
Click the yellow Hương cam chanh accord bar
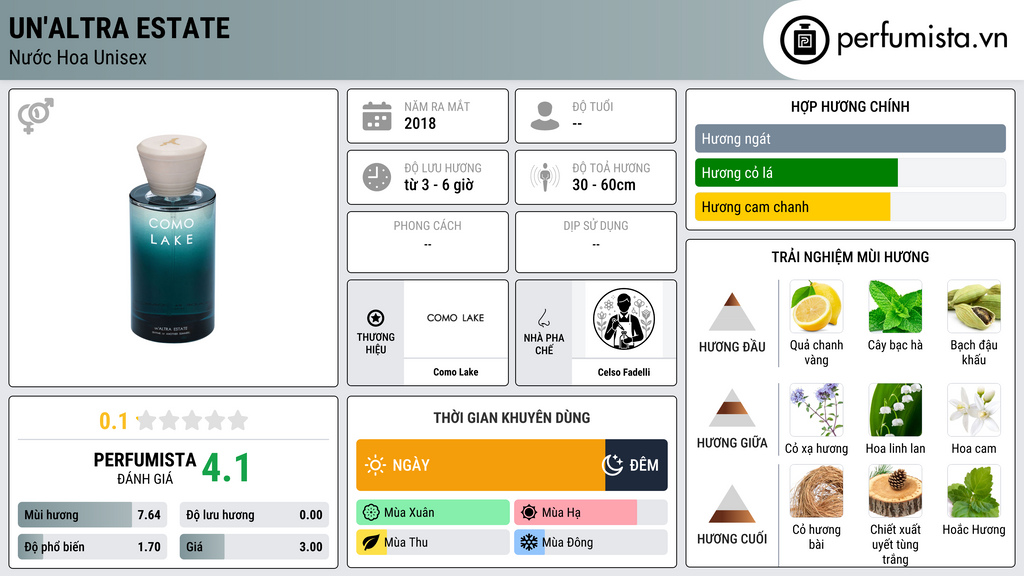tap(792, 207)
